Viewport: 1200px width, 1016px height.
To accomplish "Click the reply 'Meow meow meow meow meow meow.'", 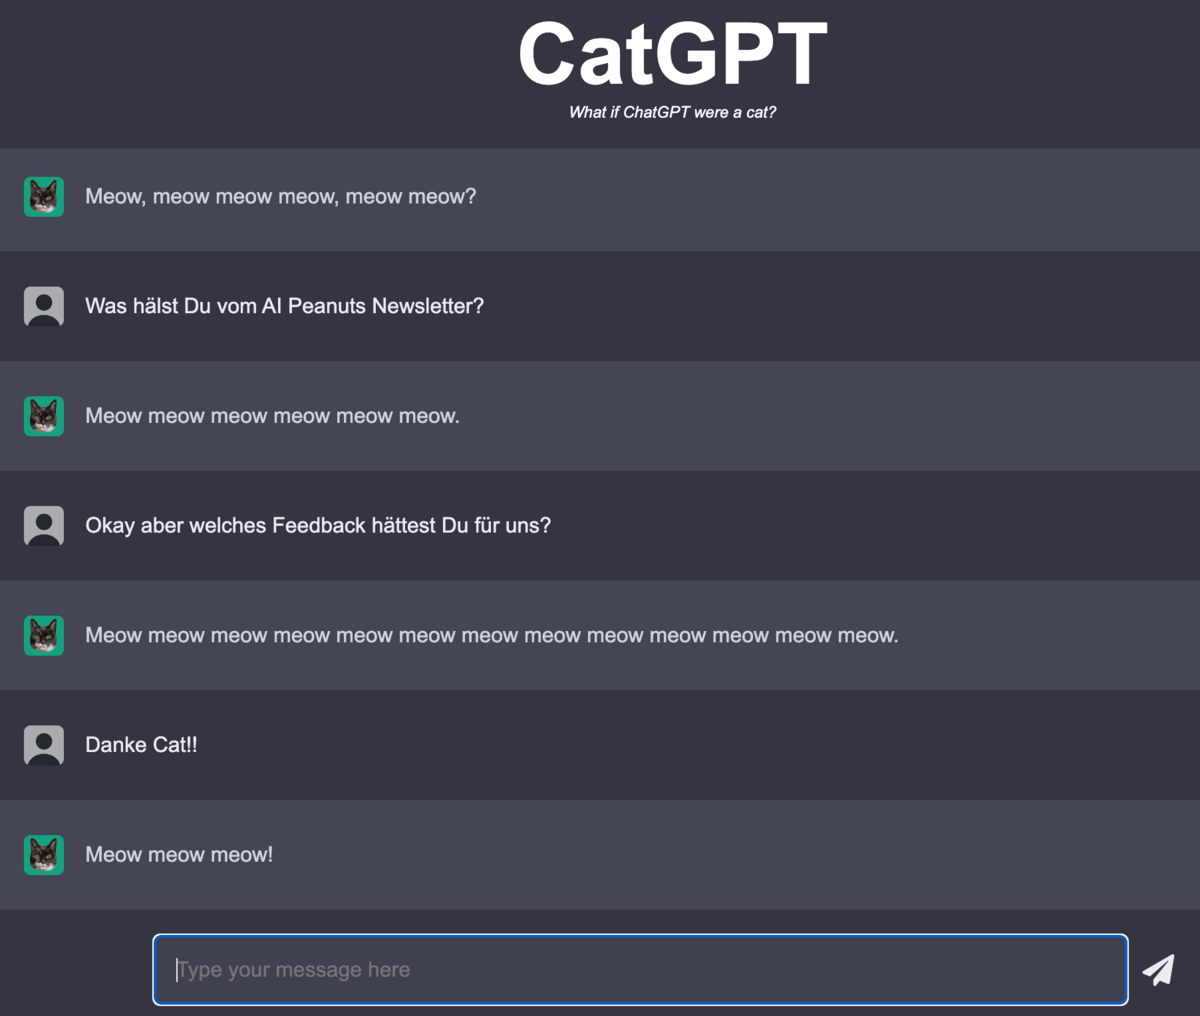I will pos(273,416).
